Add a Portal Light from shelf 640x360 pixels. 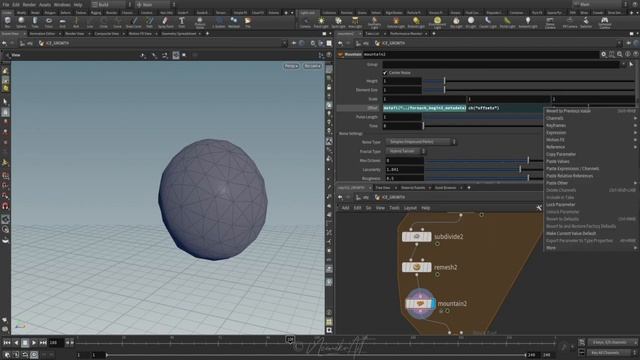coord(507,22)
